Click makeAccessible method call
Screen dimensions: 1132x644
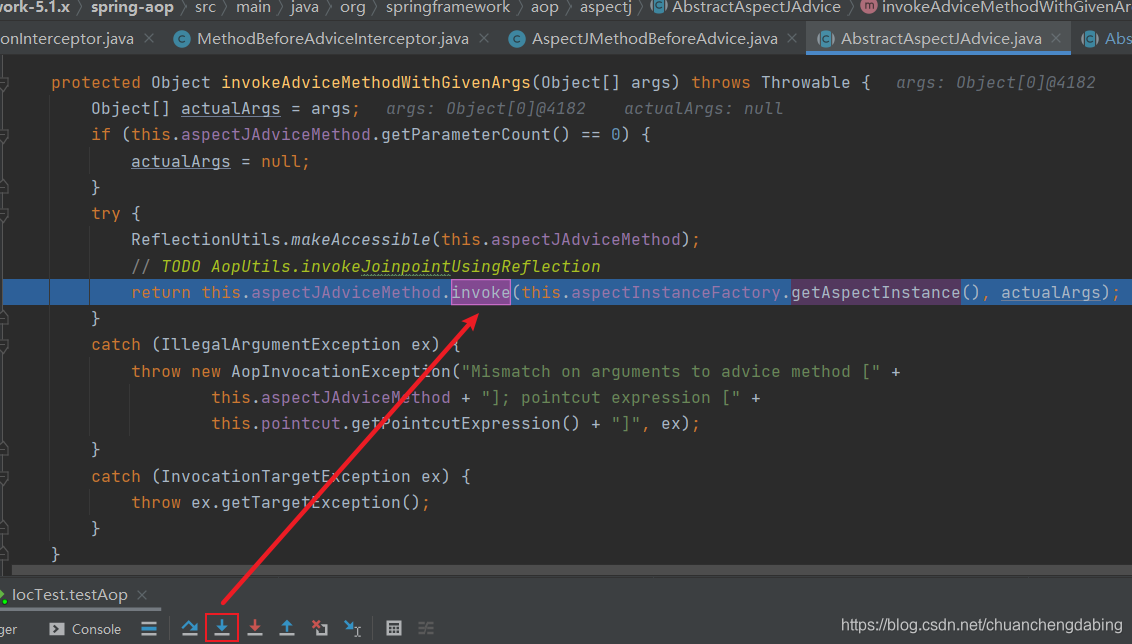coord(361,240)
